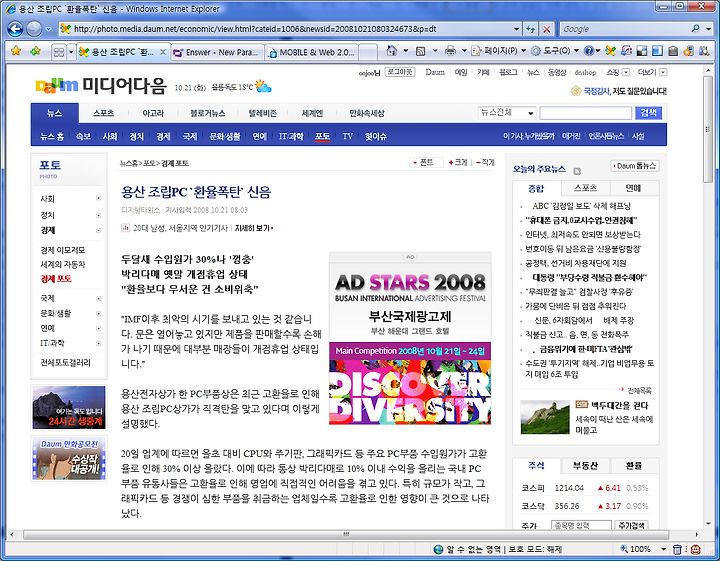Image resolution: width=720 pixels, height=561 pixels.
Task: Click the Daum butterfly icon in command bar
Action: tap(610, 51)
